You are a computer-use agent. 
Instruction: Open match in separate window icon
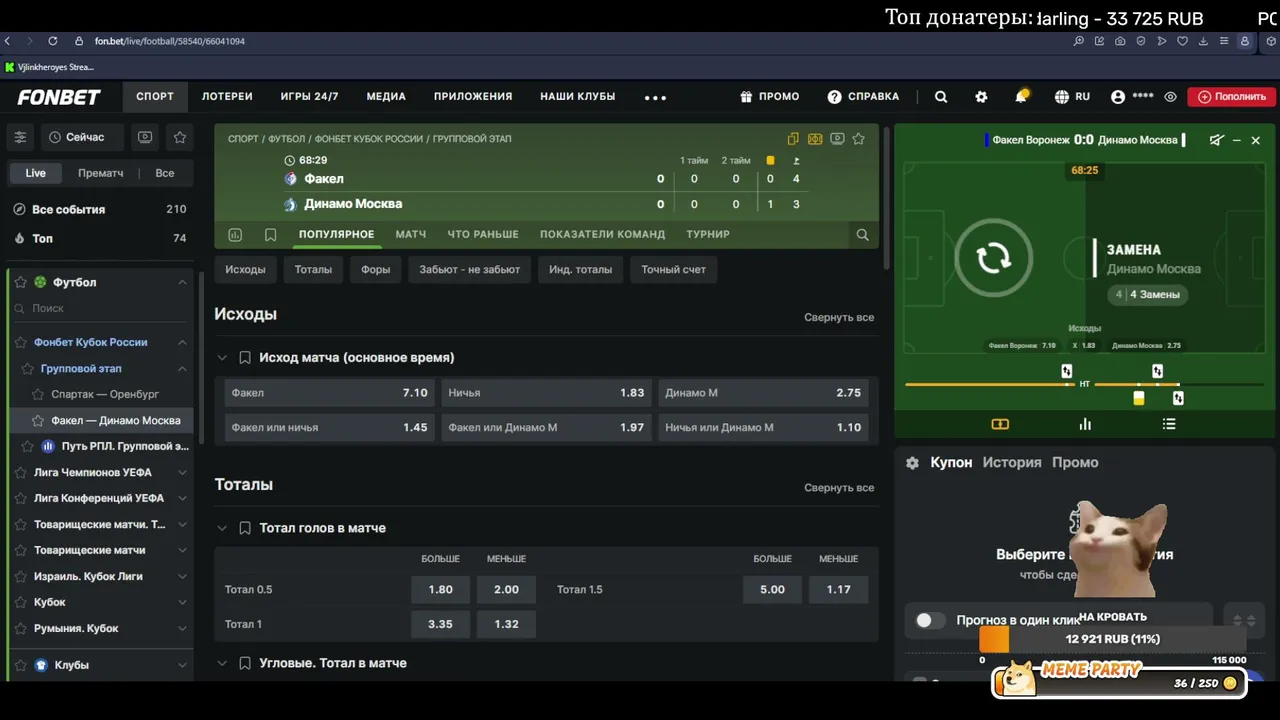[x=793, y=139]
